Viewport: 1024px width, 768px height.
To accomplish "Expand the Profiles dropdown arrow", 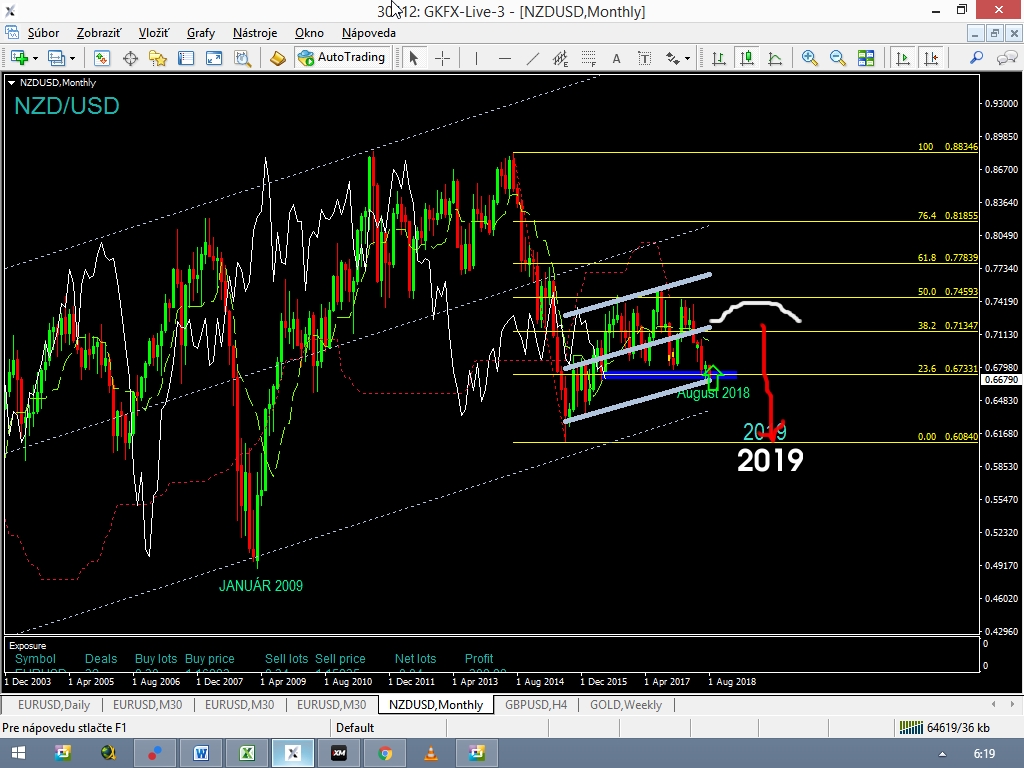I will (72, 59).
